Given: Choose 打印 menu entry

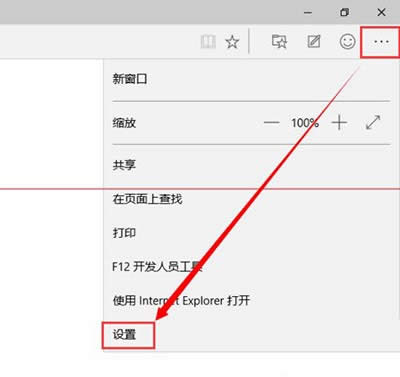Looking at the screenshot, I should tap(124, 233).
